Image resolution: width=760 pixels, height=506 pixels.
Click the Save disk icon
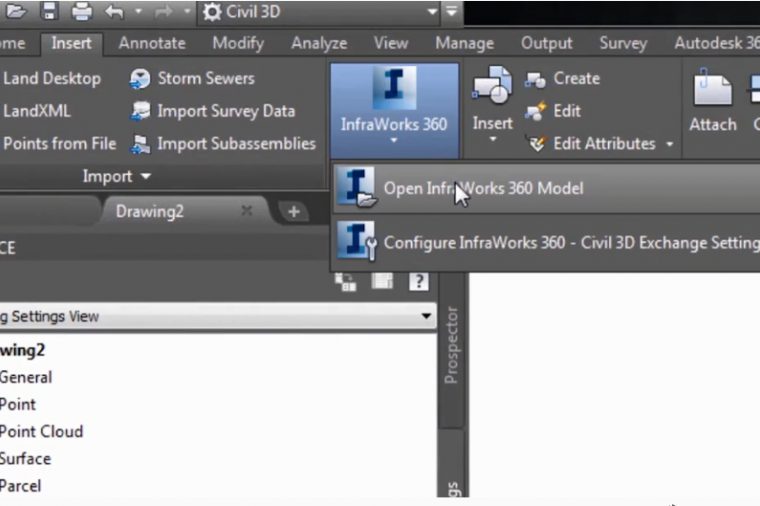49,11
